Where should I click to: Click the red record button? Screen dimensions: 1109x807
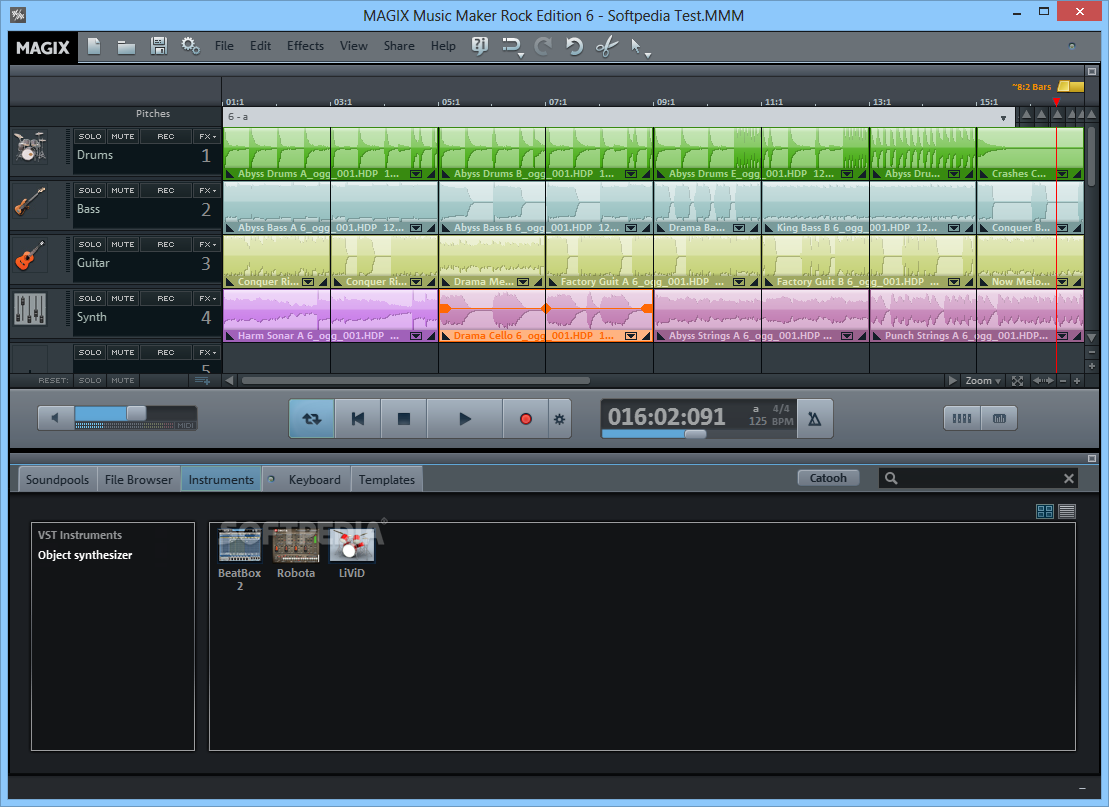click(526, 419)
